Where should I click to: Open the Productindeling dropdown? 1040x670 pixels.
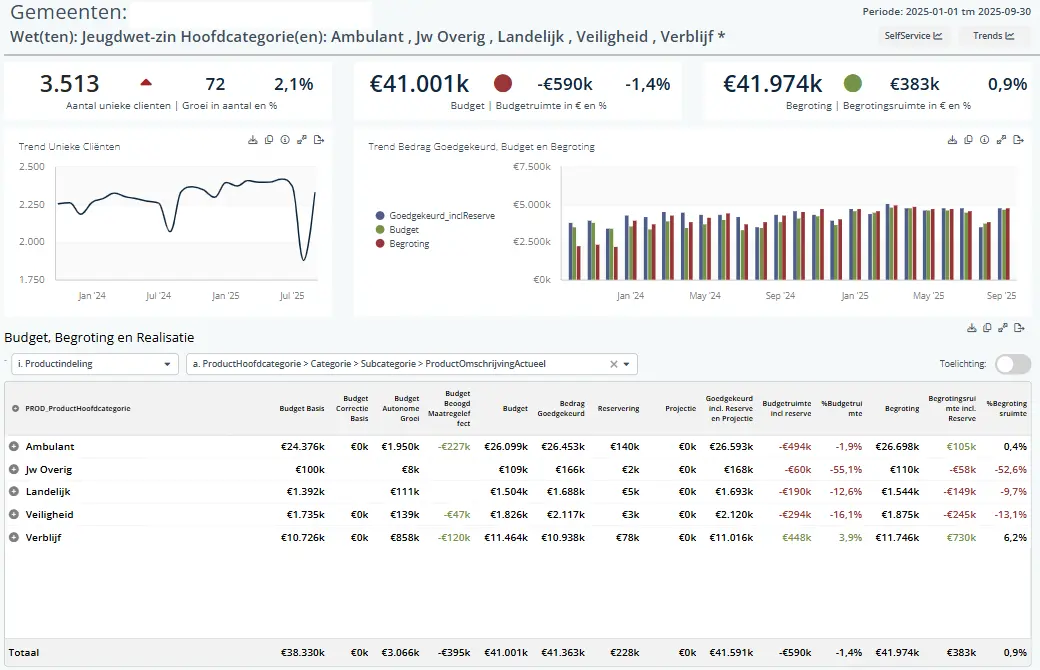tap(95, 365)
